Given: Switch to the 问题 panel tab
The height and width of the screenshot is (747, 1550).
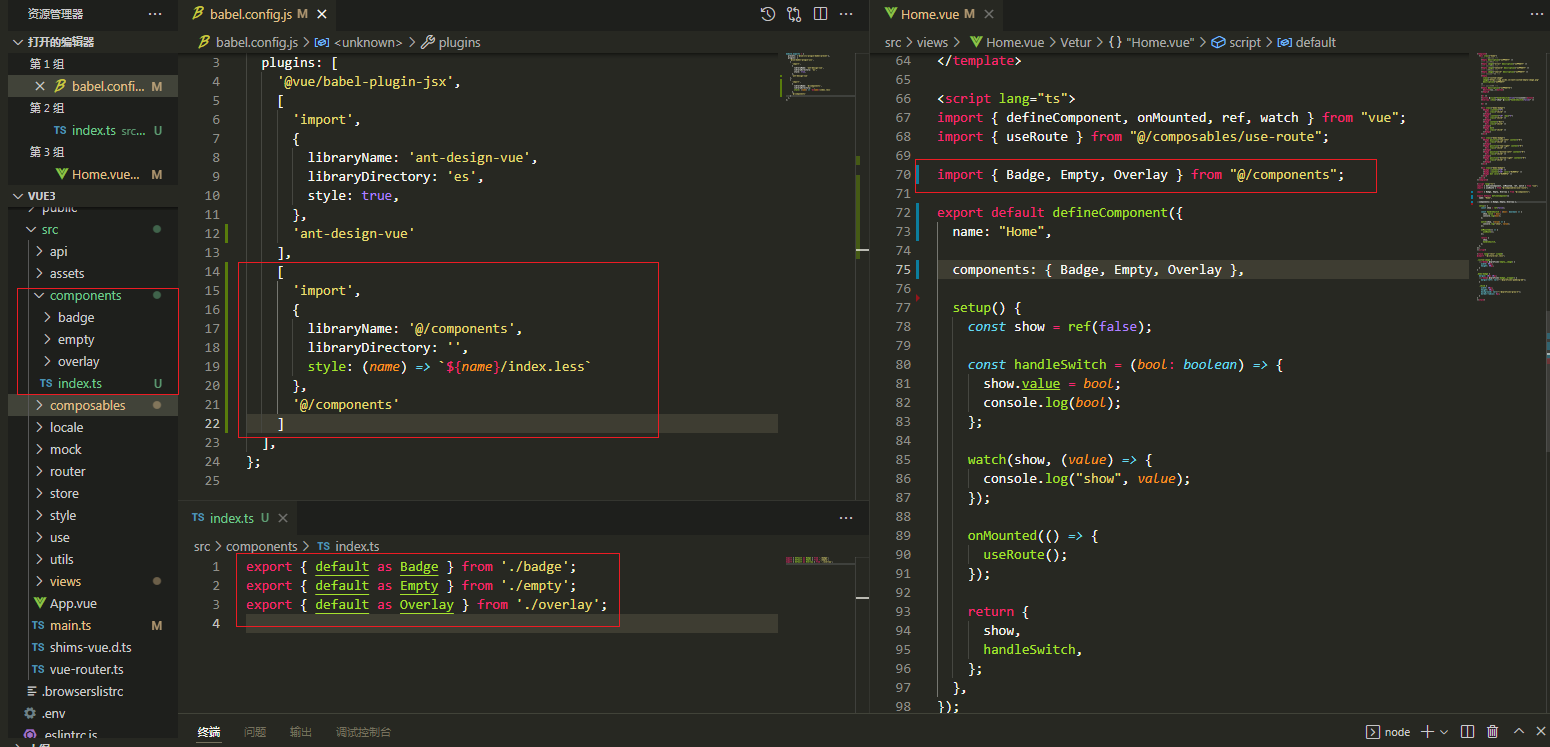Looking at the screenshot, I should coord(255,732).
